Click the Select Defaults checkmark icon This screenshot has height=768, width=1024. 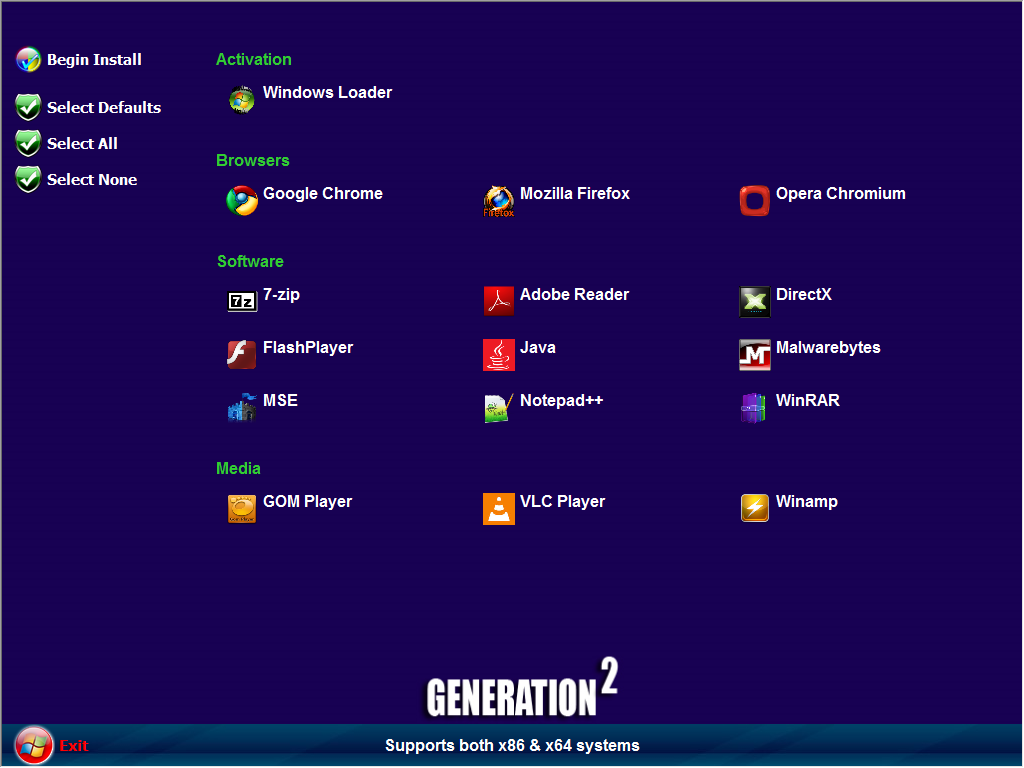tap(29, 107)
